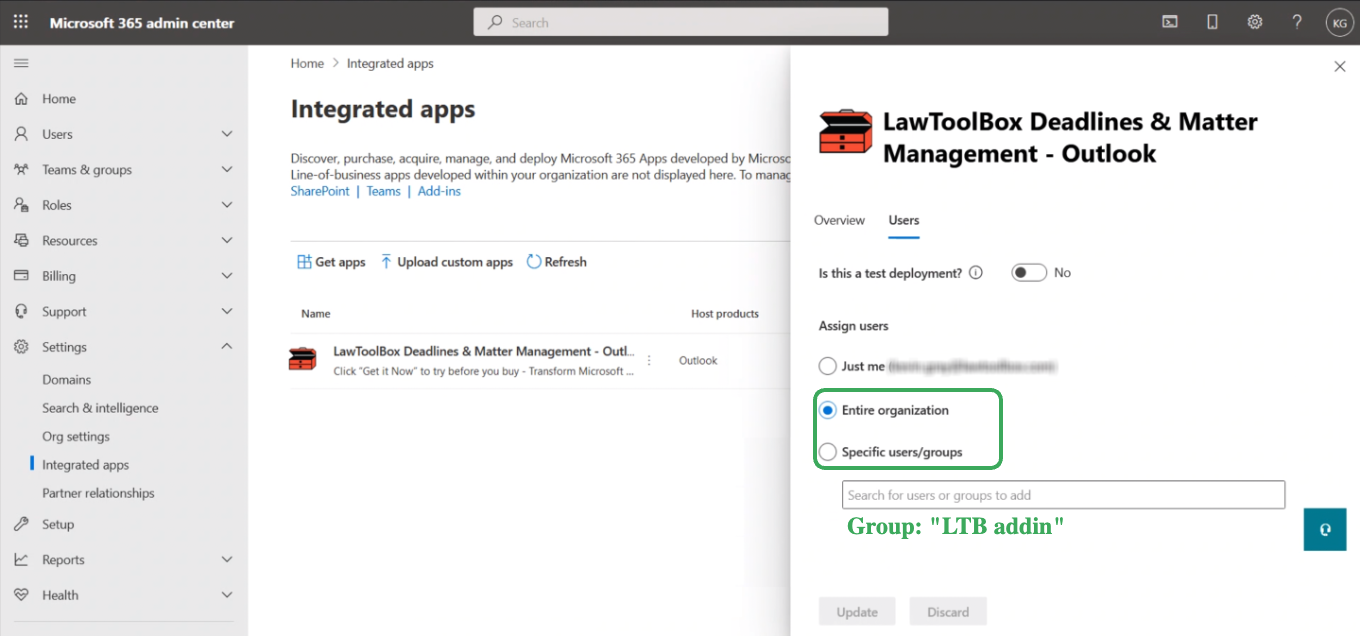Click the search users or groups field
Image resolution: width=1360 pixels, height=636 pixels.
1064,495
